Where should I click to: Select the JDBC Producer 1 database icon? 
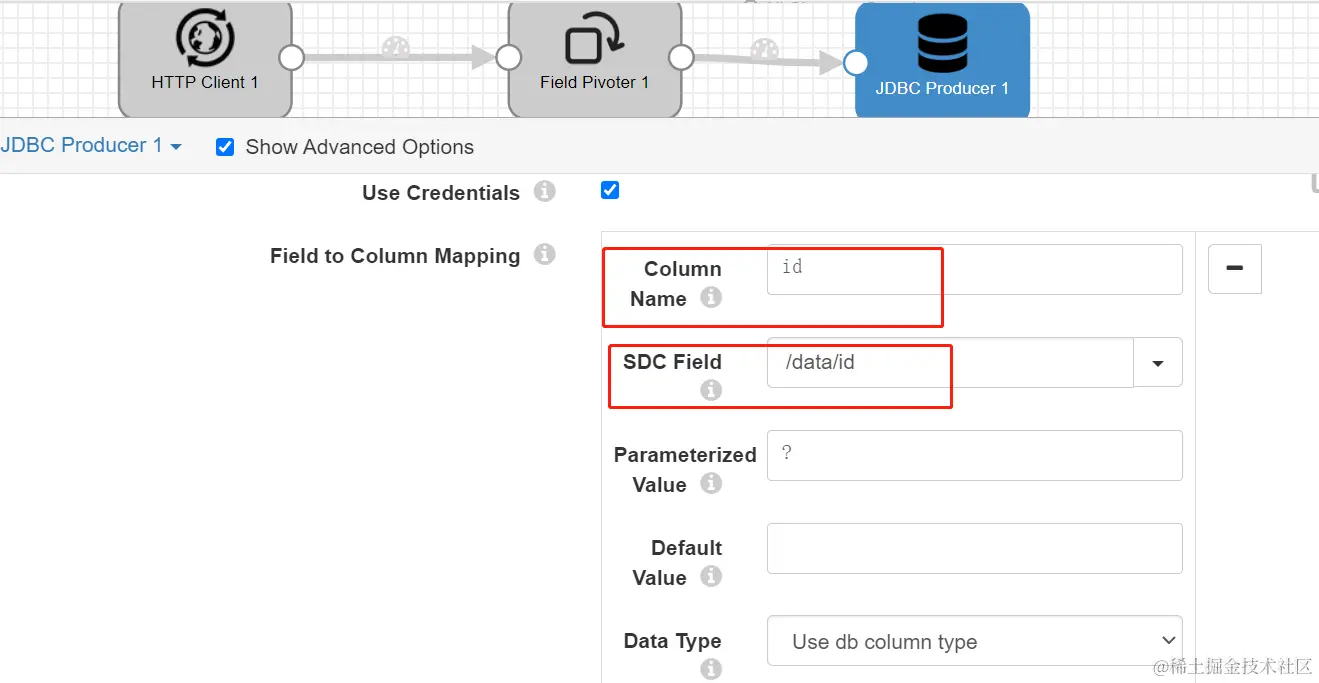pos(942,42)
